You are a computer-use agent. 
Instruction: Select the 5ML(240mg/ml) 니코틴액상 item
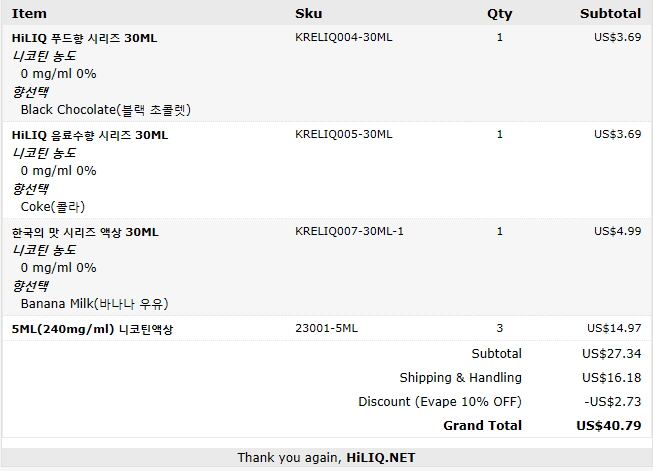click(92, 329)
